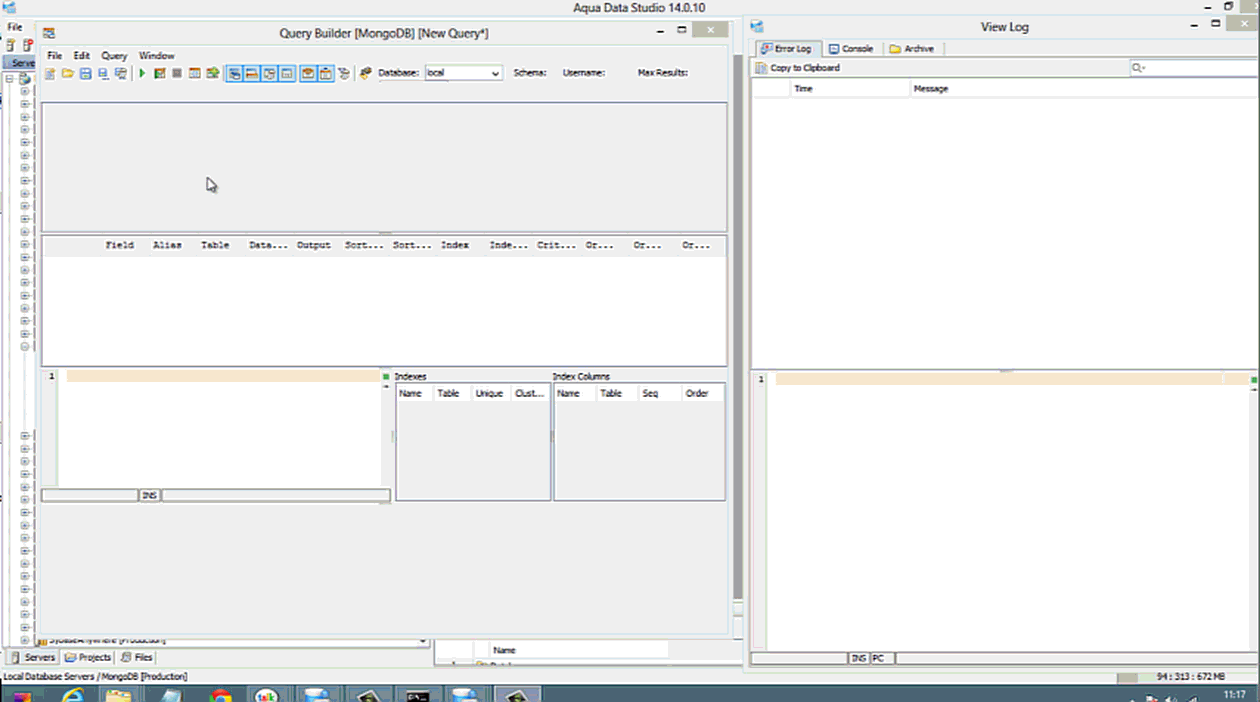Switch to the Archive tab in View Log
Viewport: 1260px width, 702px height.
pyautogui.click(x=911, y=48)
